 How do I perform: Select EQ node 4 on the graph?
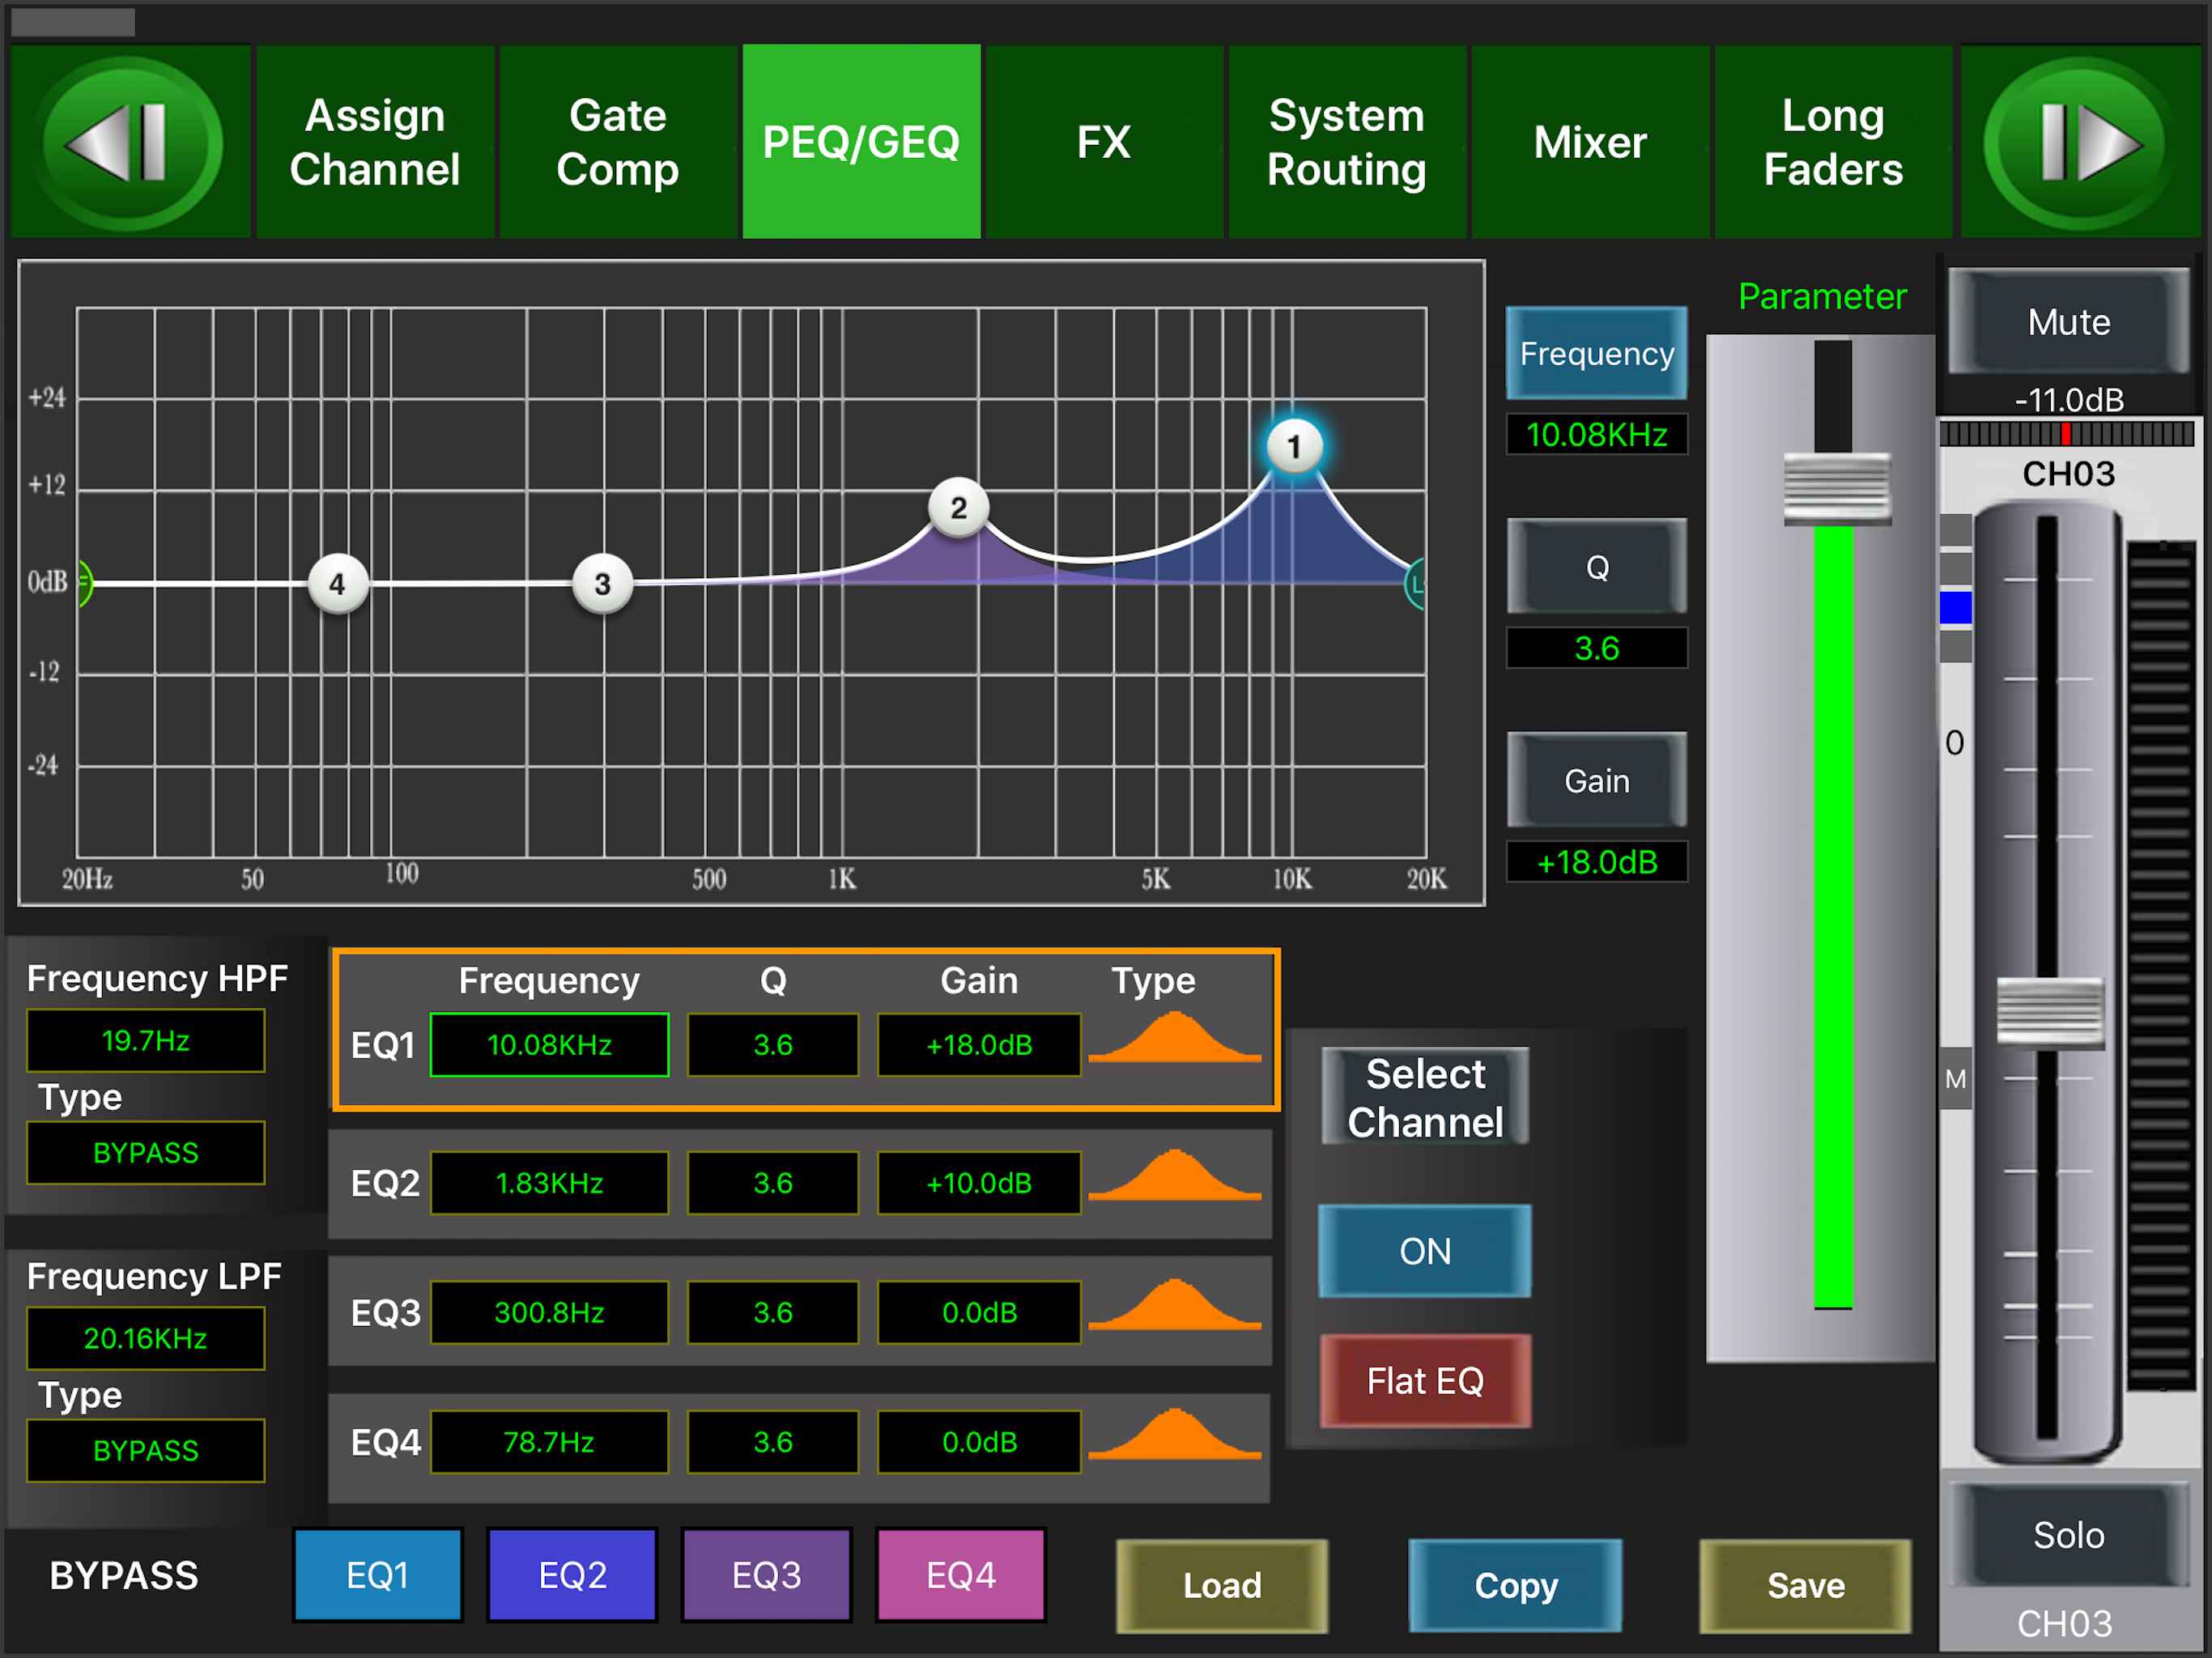coord(337,584)
